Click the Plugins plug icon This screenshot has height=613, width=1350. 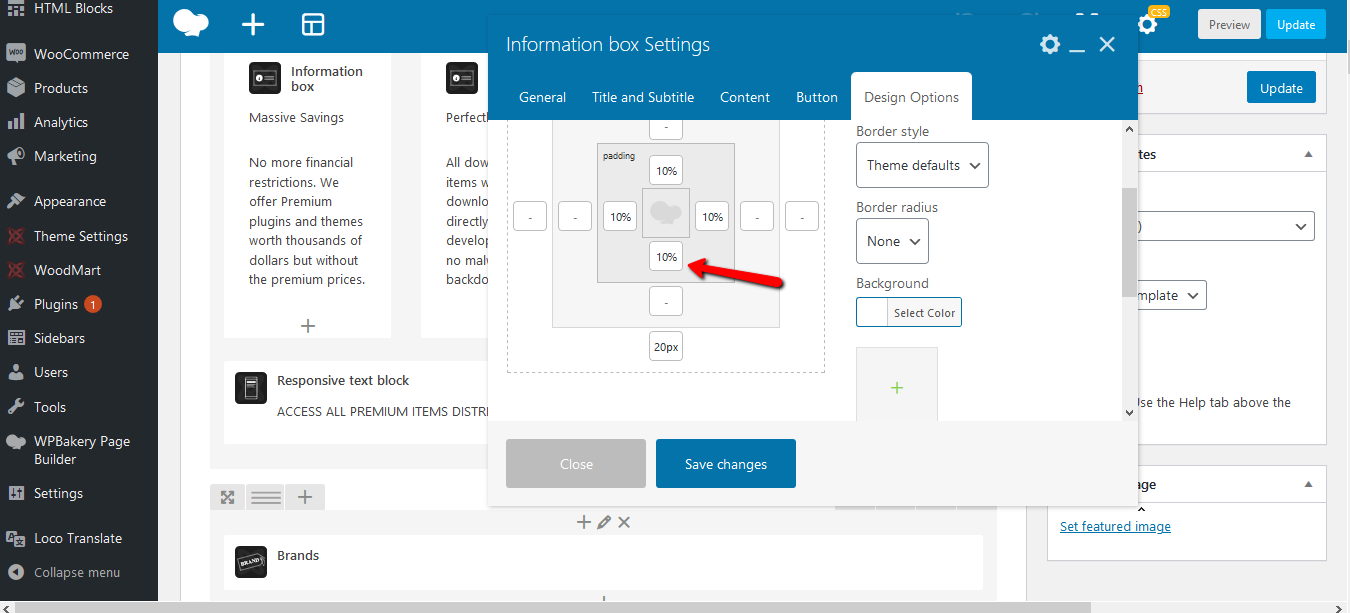16,304
